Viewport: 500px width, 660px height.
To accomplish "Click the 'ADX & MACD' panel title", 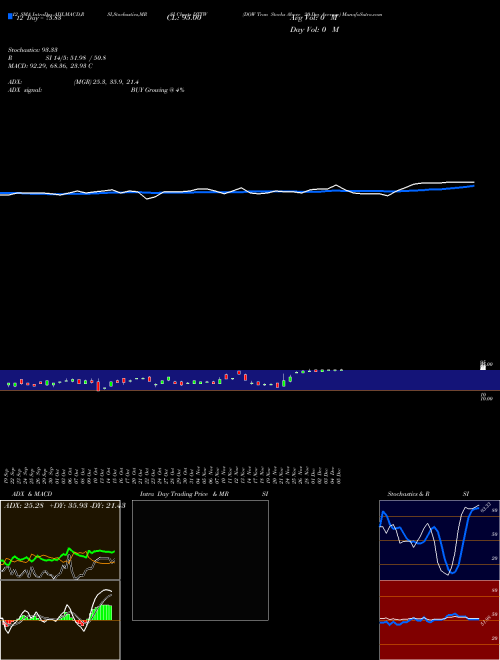I will point(32,494).
